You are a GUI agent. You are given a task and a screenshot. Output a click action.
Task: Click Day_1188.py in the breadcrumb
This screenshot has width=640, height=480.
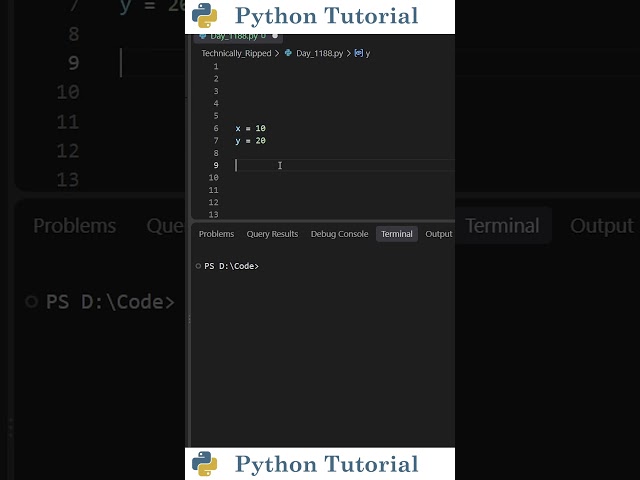[320, 53]
